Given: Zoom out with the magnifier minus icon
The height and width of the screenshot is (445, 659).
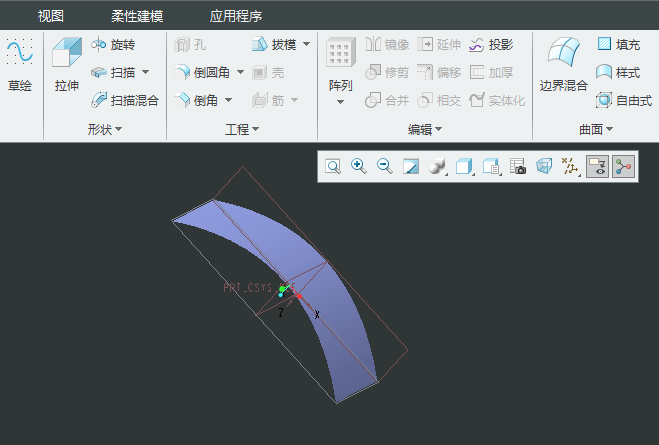Looking at the screenshot, I should tap(385, 166).
